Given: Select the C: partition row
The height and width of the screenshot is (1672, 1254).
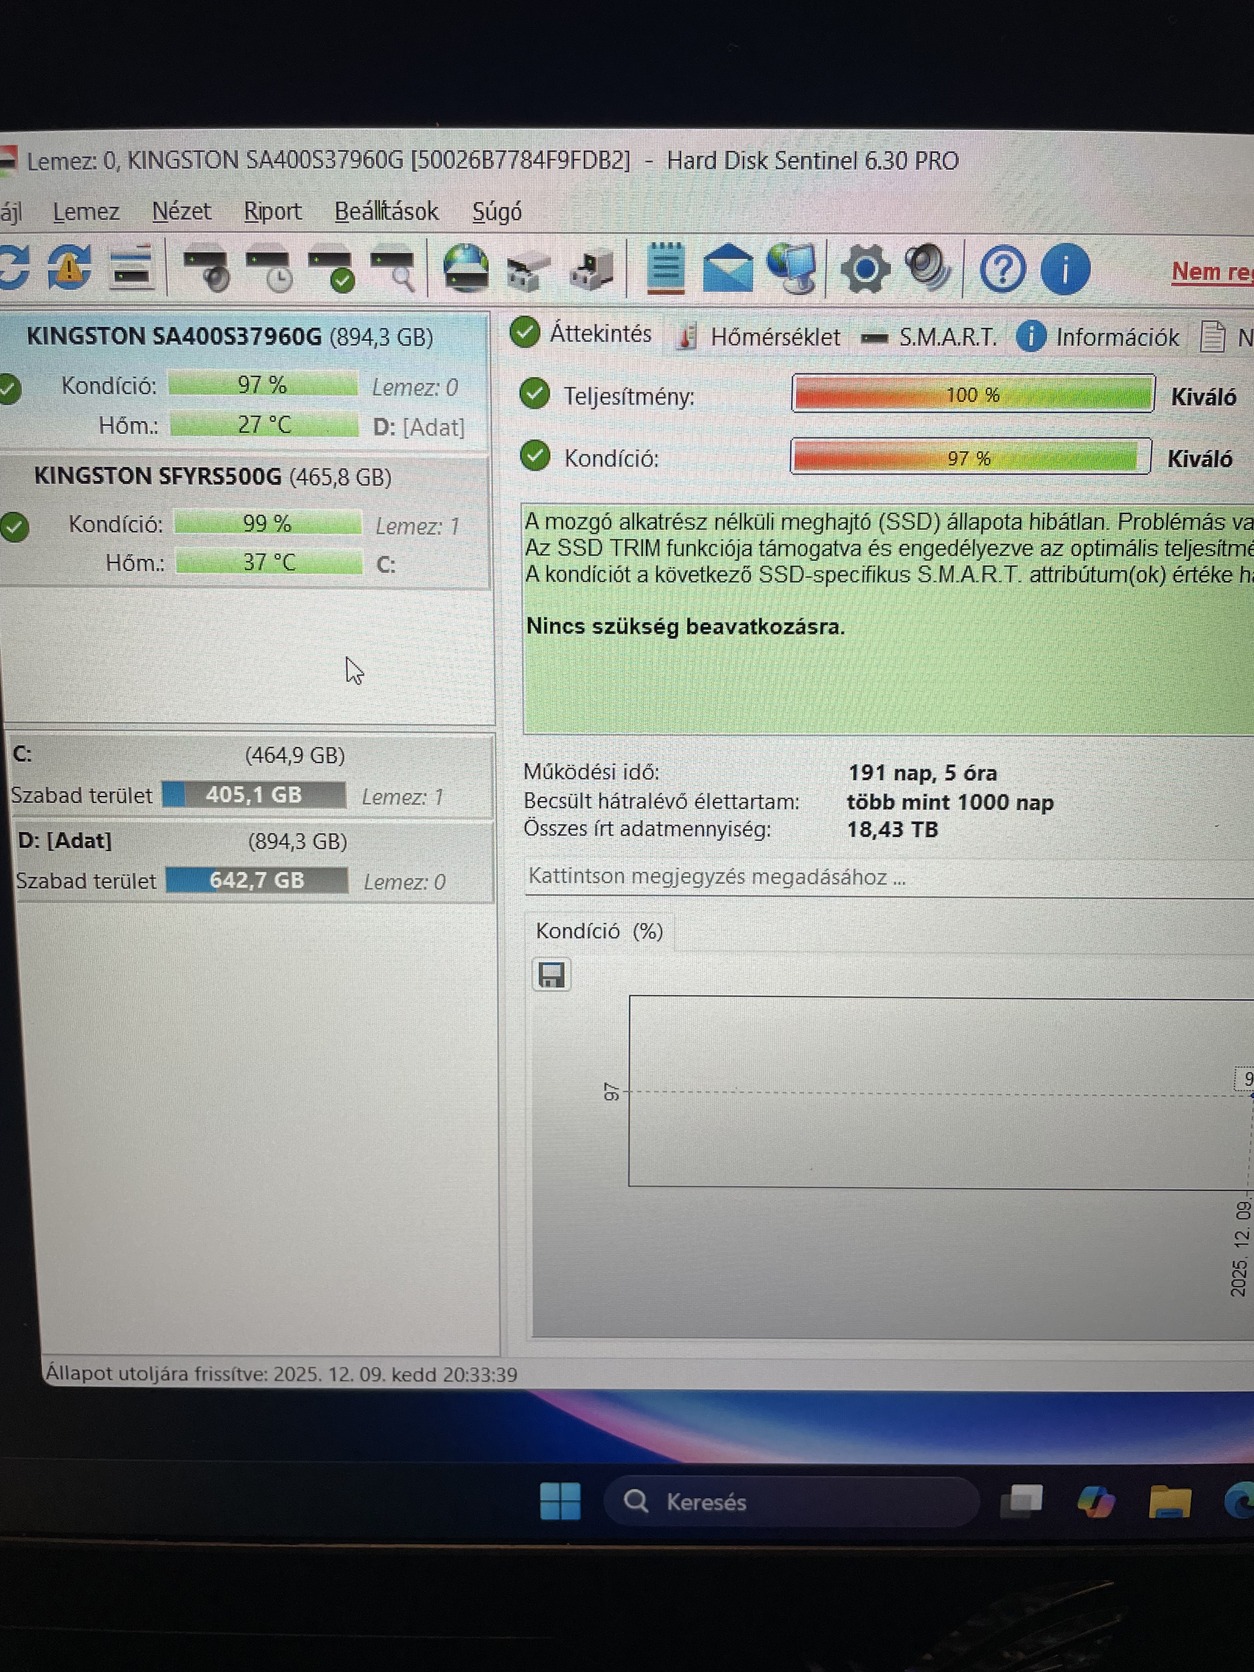Looking at the screenshot, I should tap(250, 776).
